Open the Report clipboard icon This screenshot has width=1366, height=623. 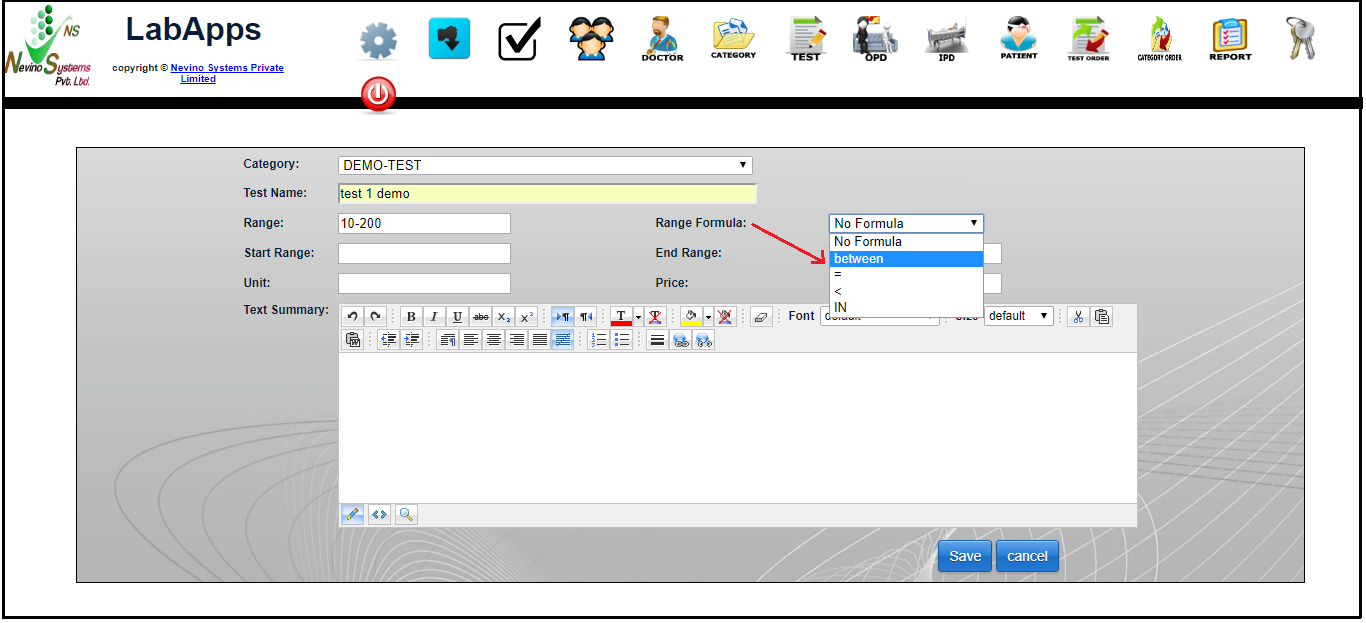click(1230, 40)
